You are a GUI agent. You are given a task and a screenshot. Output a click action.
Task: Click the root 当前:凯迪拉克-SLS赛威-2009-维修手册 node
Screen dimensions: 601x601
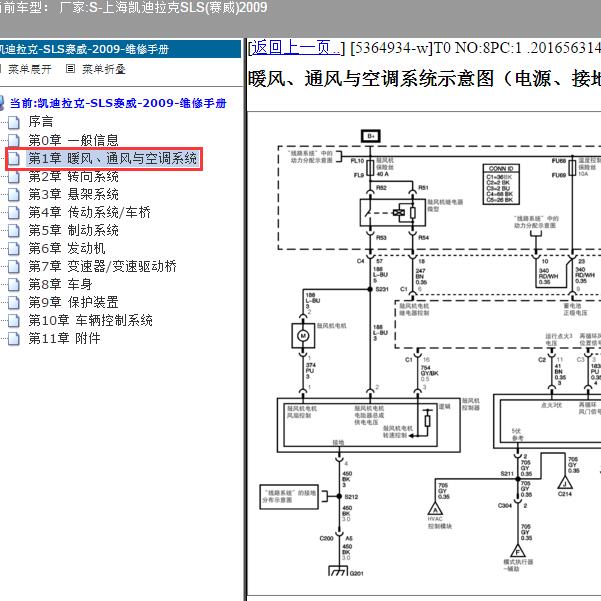coord(118,103)
